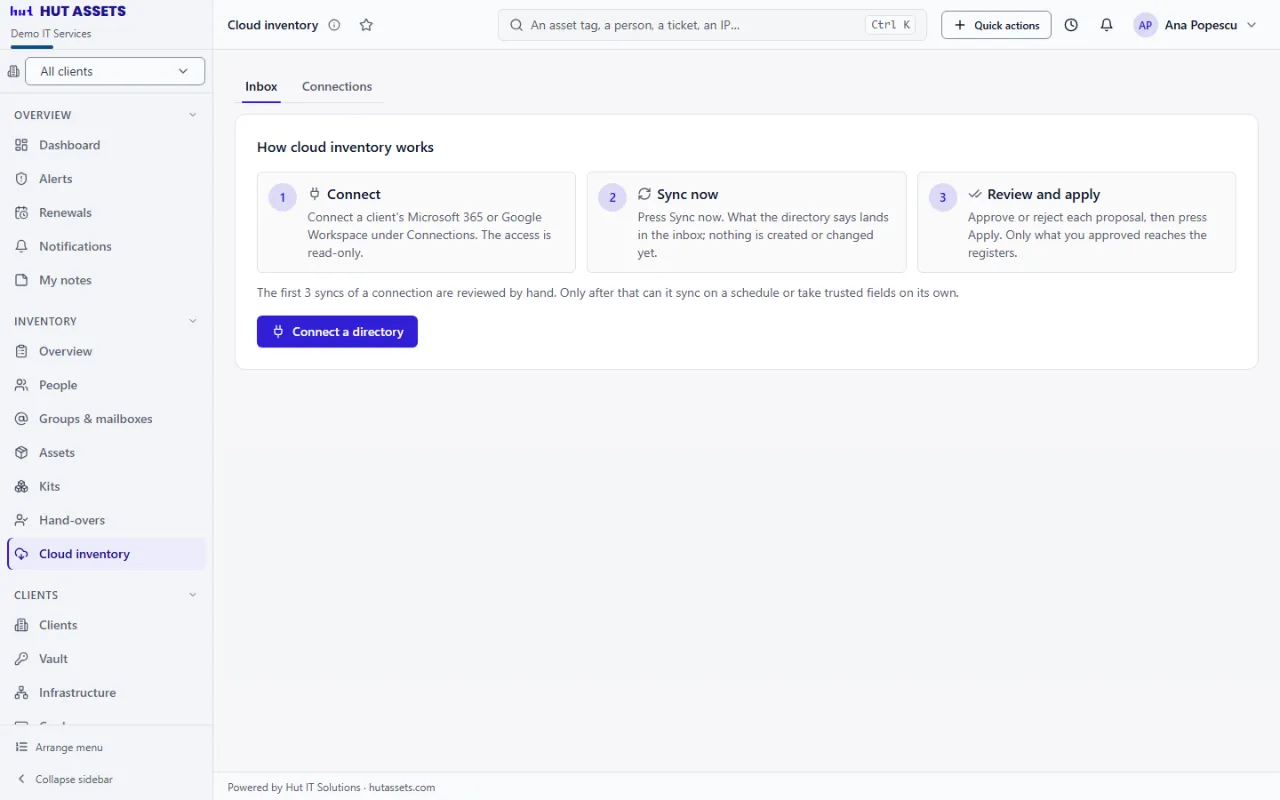Open the notifications bell in the top bar
Image resolution: width=1280 pixels, height=800 pixels.
point(1106,25)
